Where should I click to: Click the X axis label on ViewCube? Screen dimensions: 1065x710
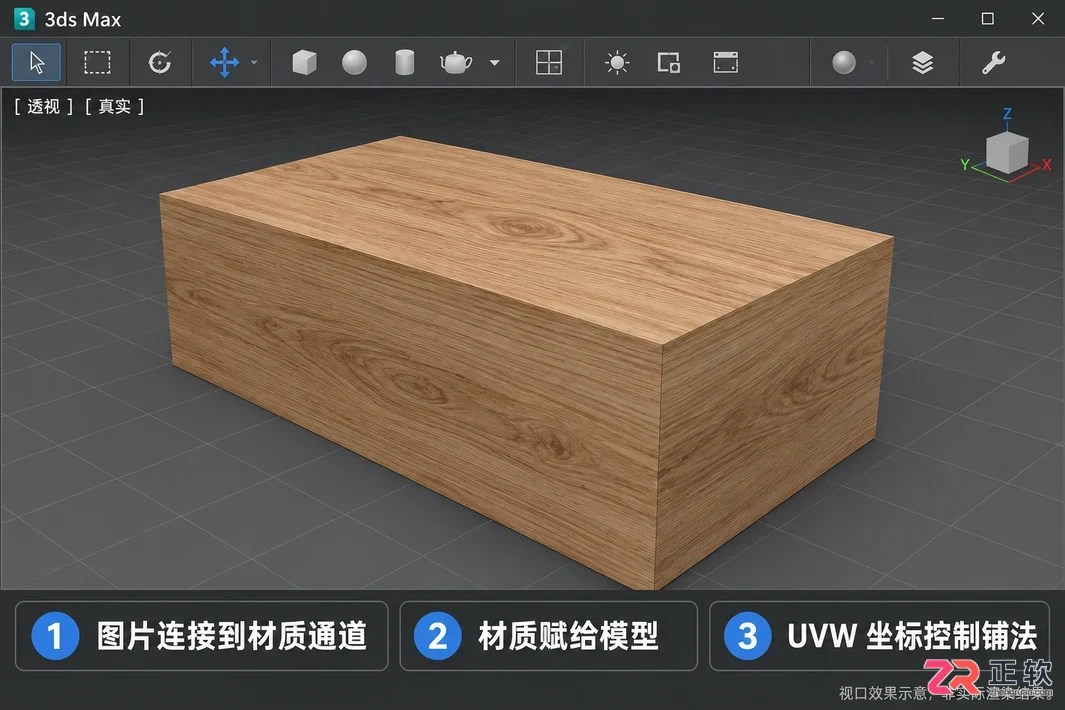[x=1047, y=164]
